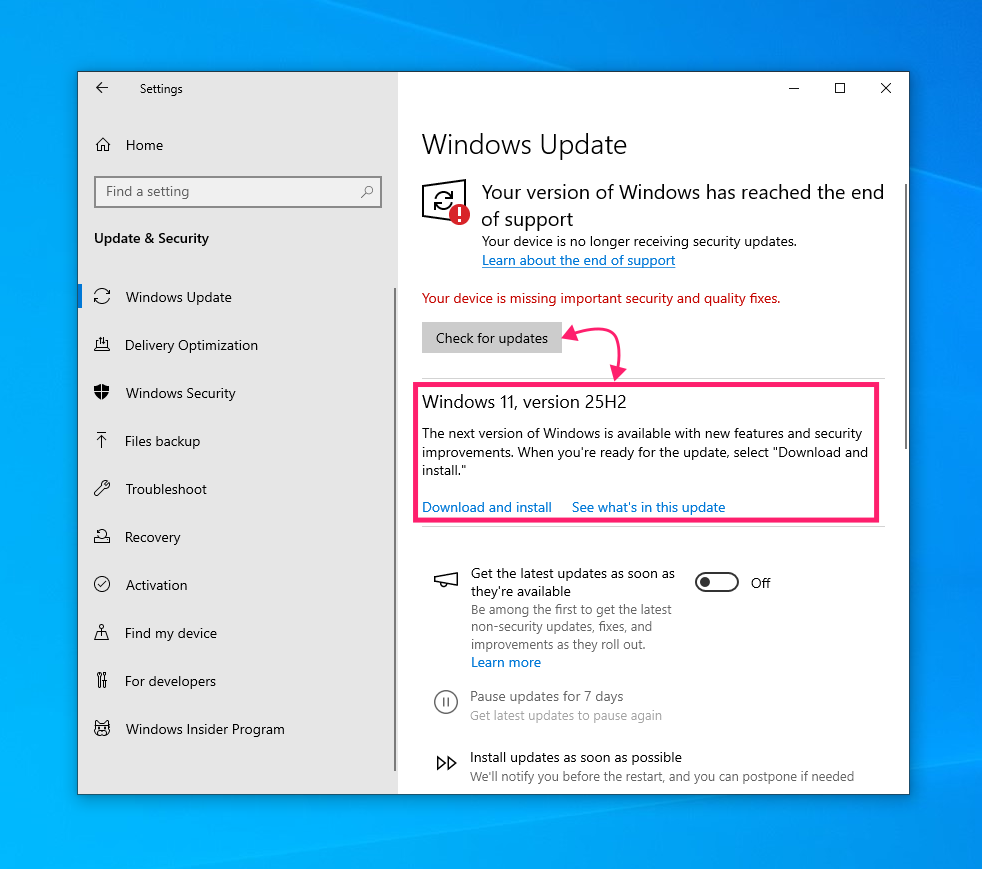Click the Windows Update sync icon
This screenshot has width=982, height=869.
pyautogui.click(x=102, y=296)
